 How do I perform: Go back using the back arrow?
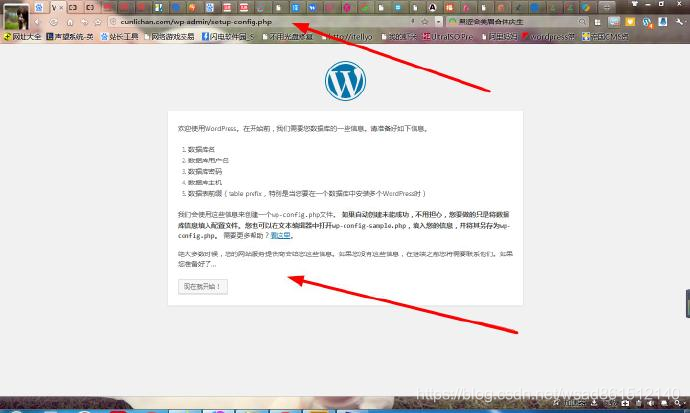click(37, 22)
